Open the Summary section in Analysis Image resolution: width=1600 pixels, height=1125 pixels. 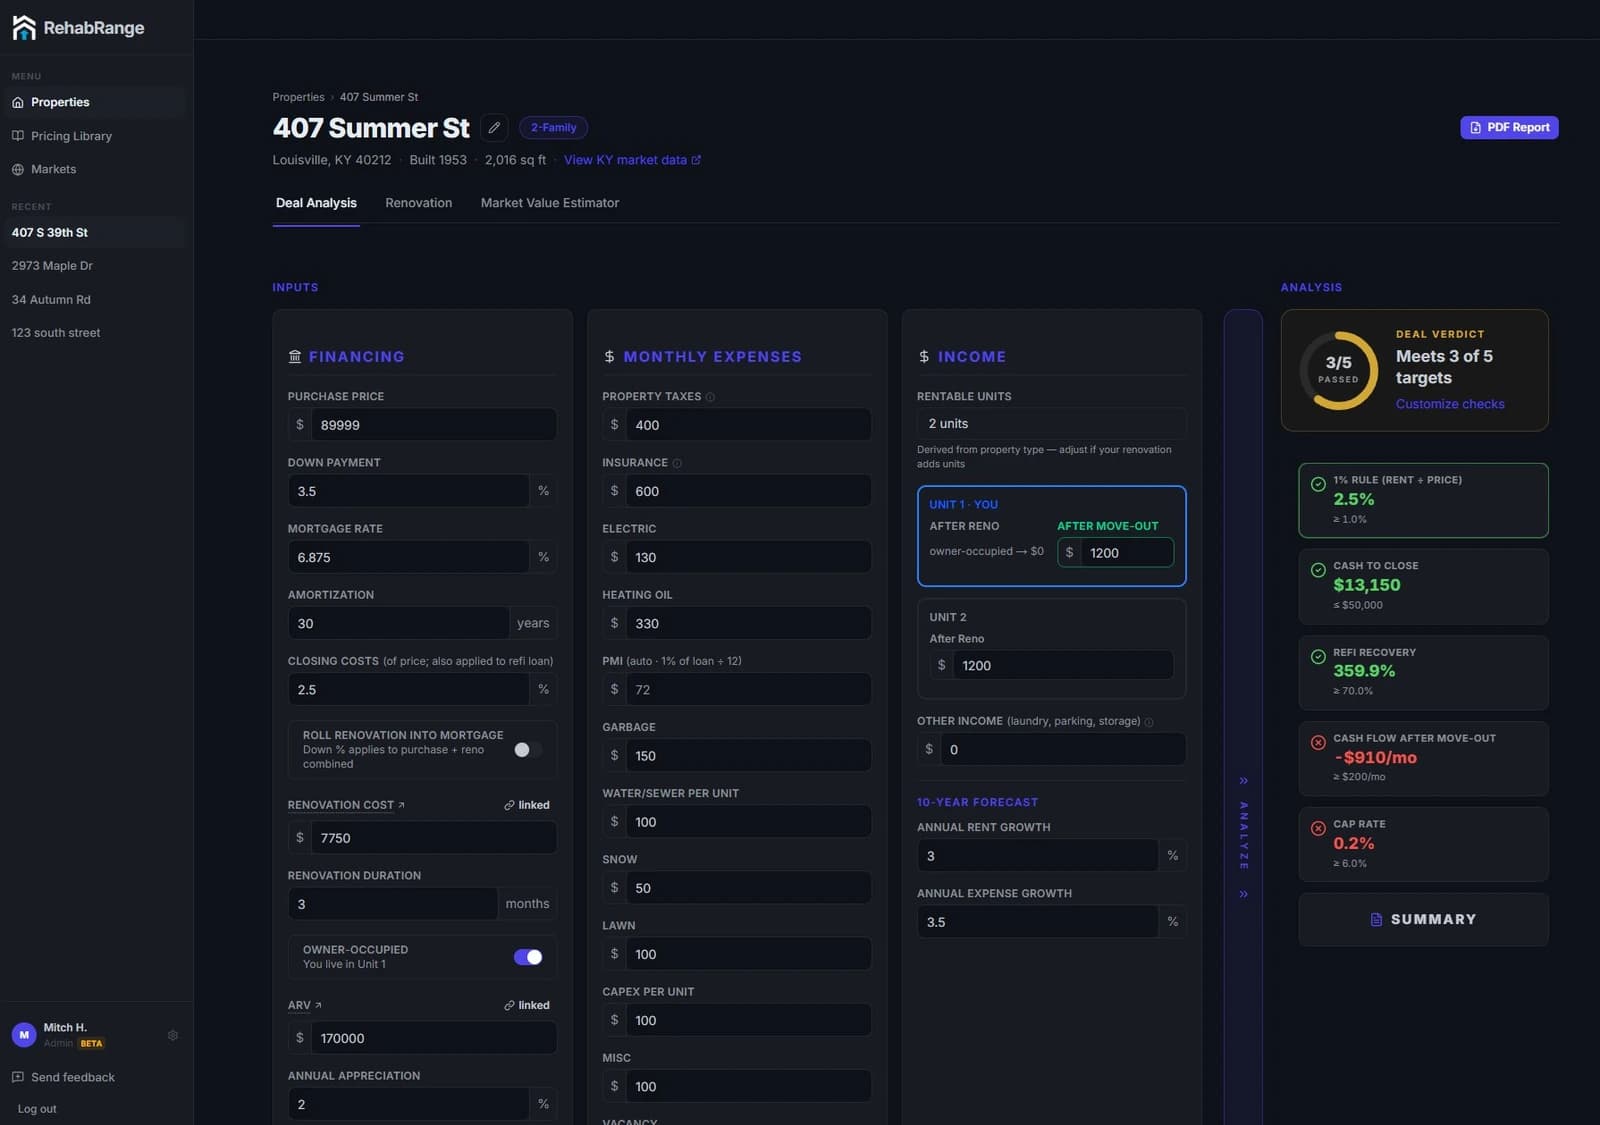(1423, 919)
